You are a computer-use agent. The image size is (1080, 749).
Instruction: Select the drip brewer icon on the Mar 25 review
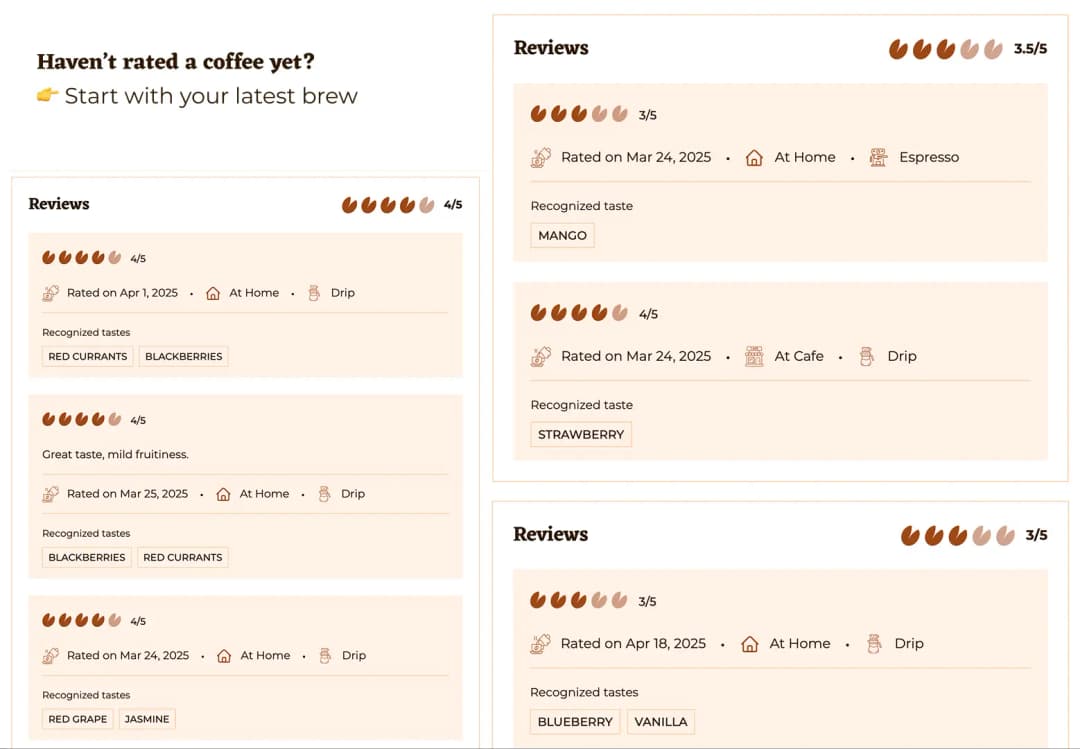323,493
